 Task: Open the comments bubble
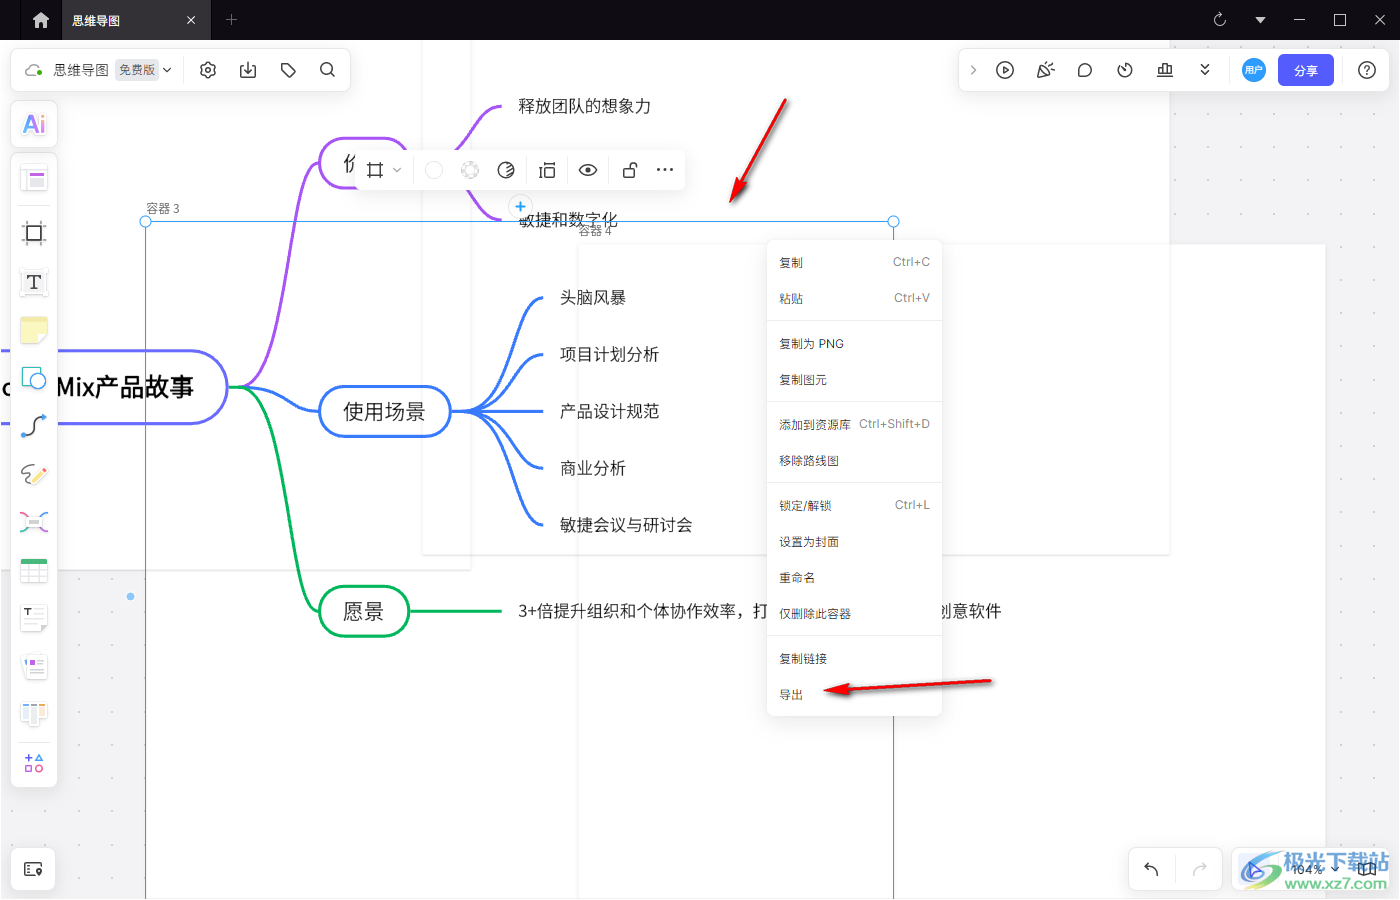[1085, 70]
